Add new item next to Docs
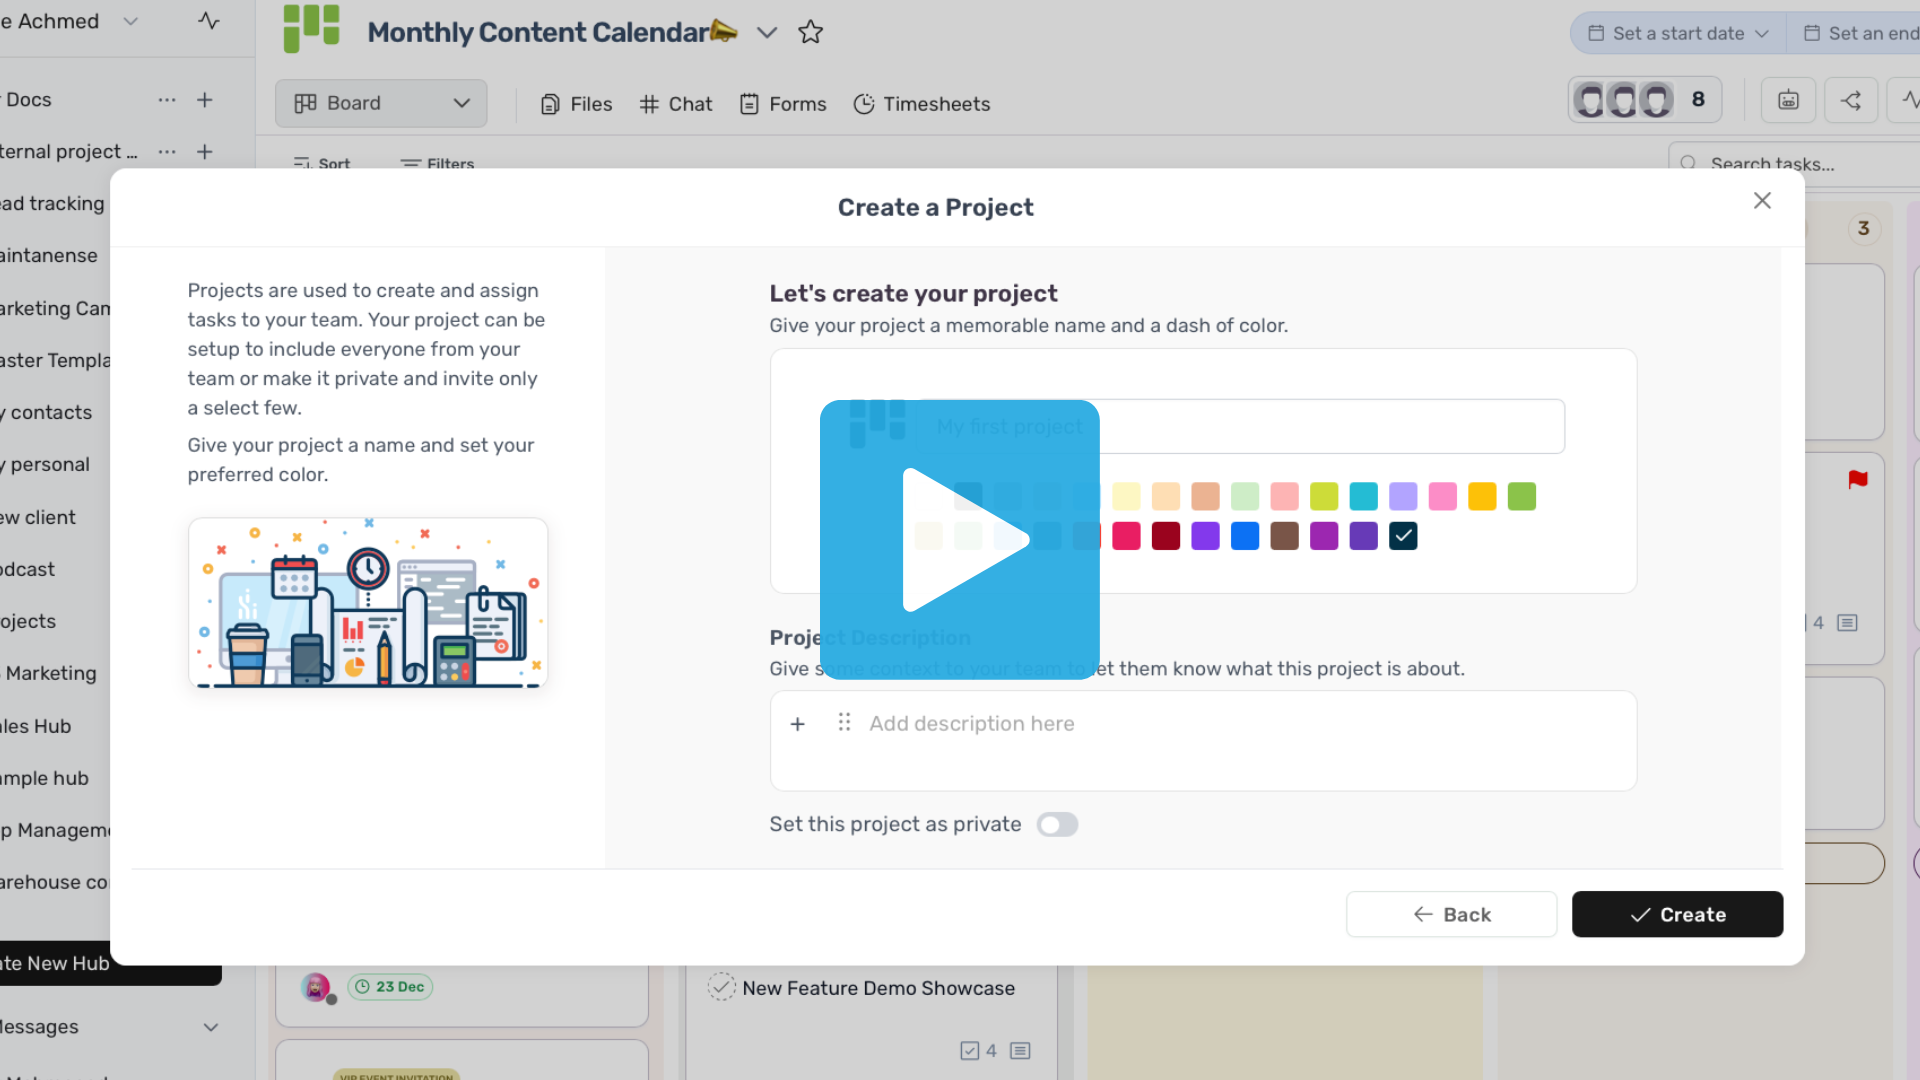Screen dimensions: 1920x1080 205,100
